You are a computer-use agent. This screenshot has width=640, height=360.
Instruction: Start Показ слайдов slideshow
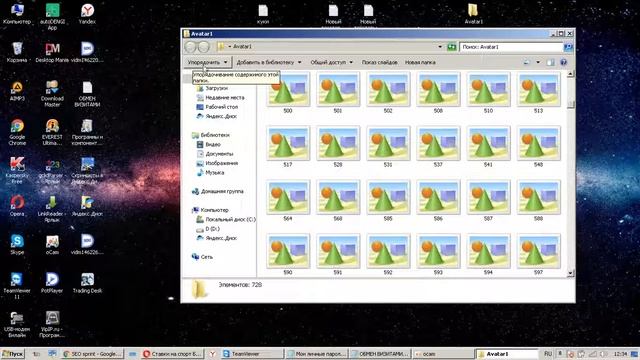(x=379, y=62)
